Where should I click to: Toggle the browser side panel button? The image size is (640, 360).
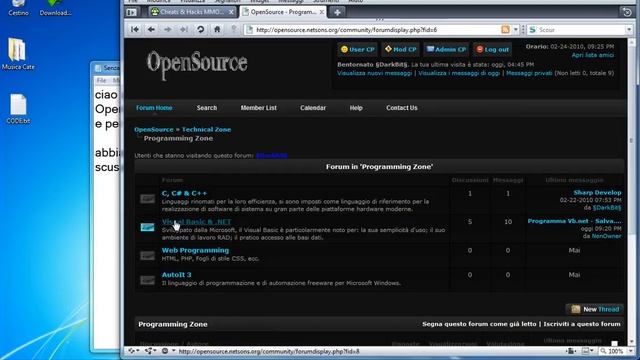tap(131, 12)
